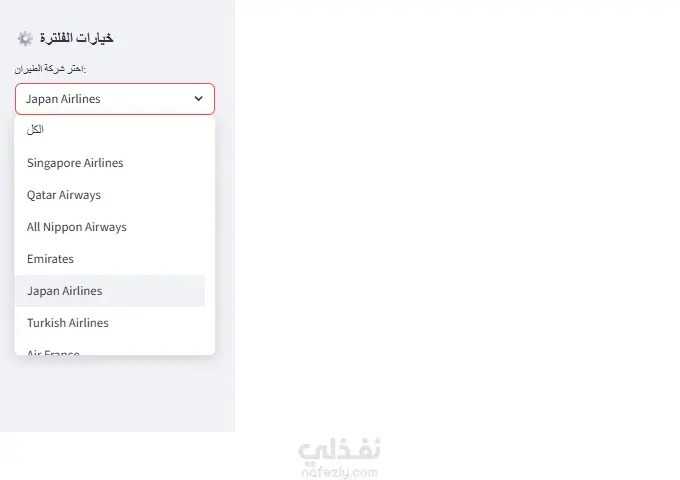Select the 'الكل' option in the list
680x480 pixels.
click(x=36, y=130)
